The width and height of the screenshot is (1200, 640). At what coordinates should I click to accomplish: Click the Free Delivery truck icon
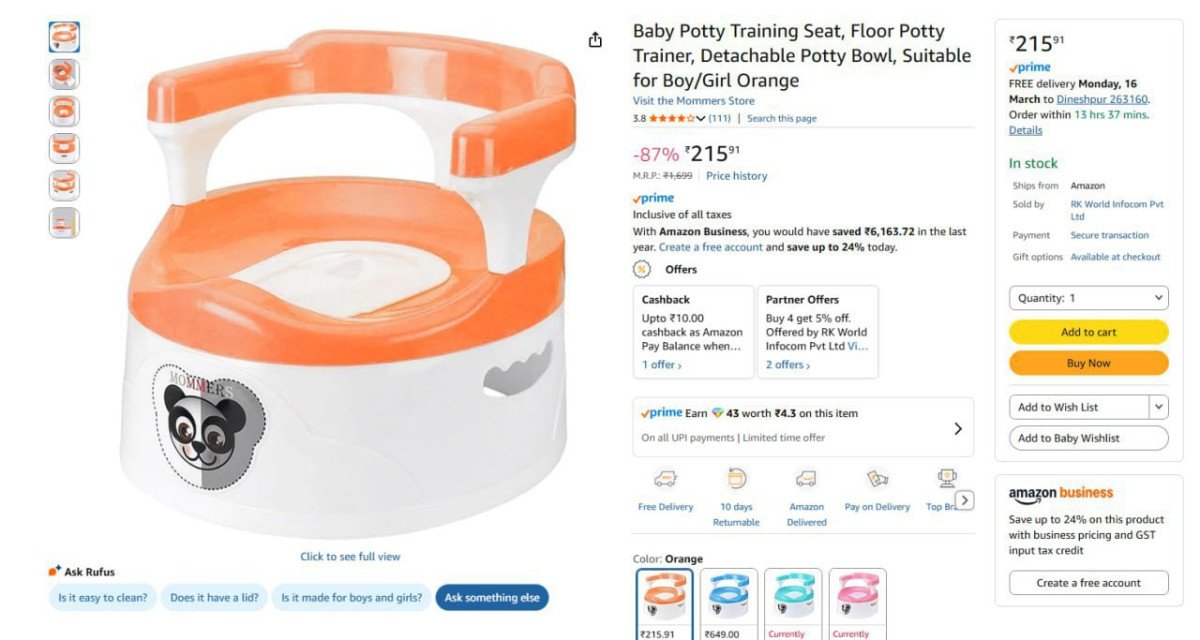point(665,479)
